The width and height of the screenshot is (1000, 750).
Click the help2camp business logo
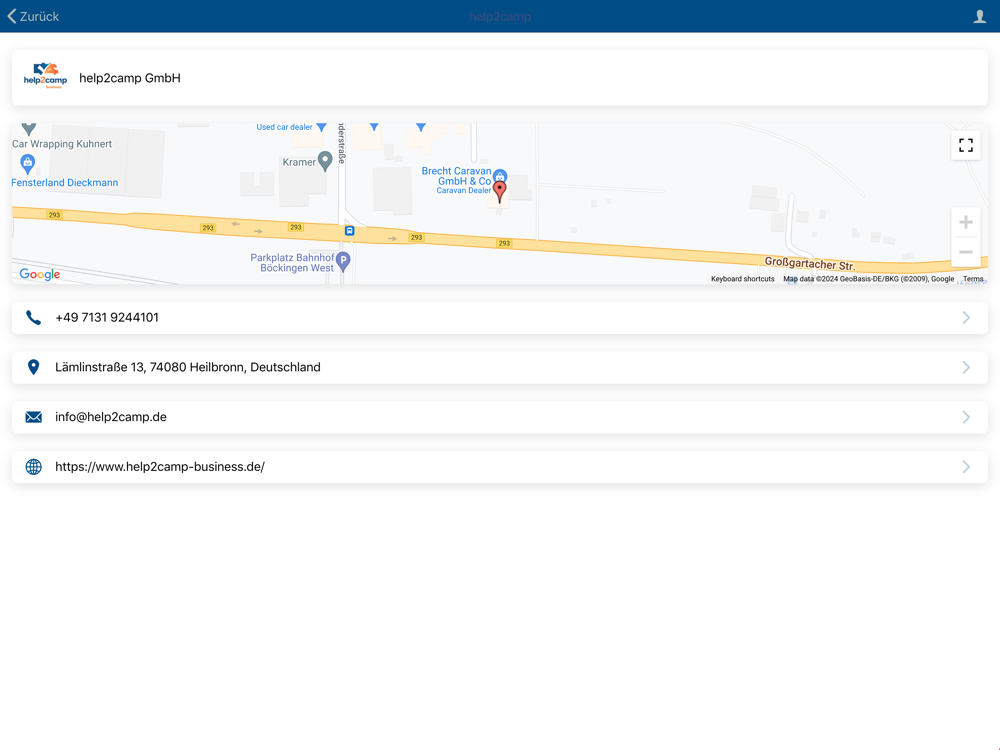point(45,78)
